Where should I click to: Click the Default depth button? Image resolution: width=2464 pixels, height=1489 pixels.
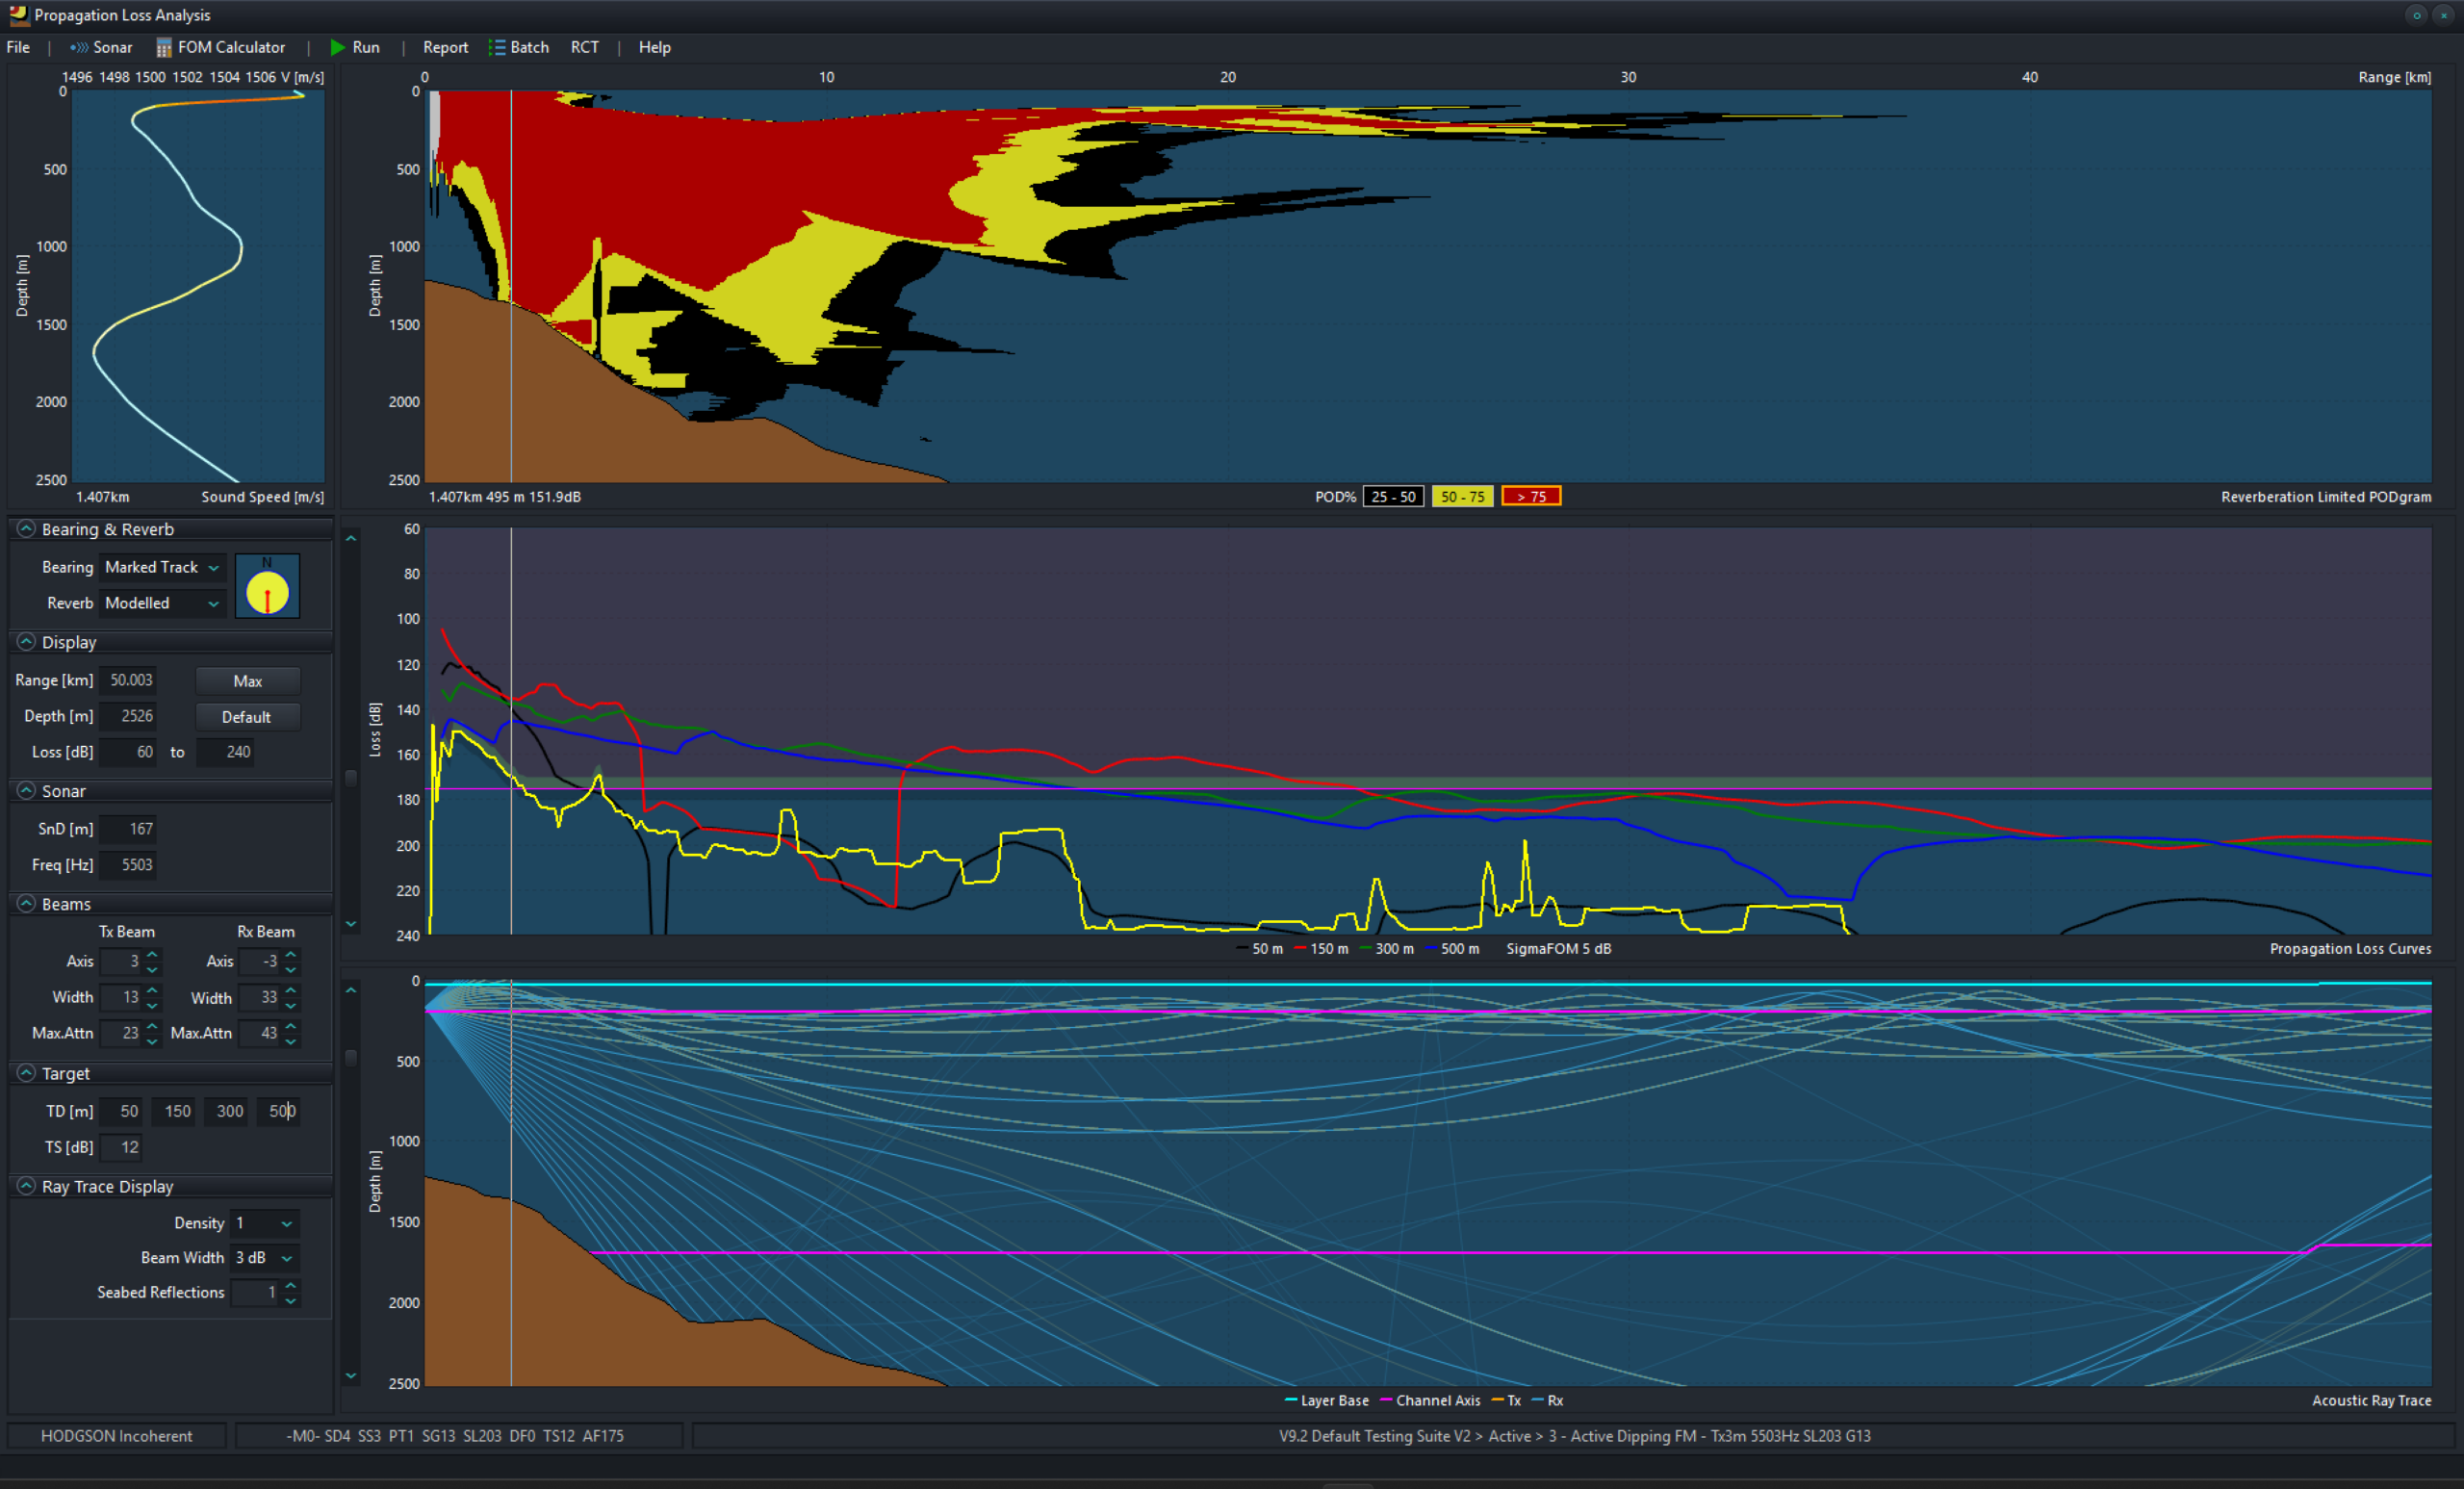(x=248, y=717)
